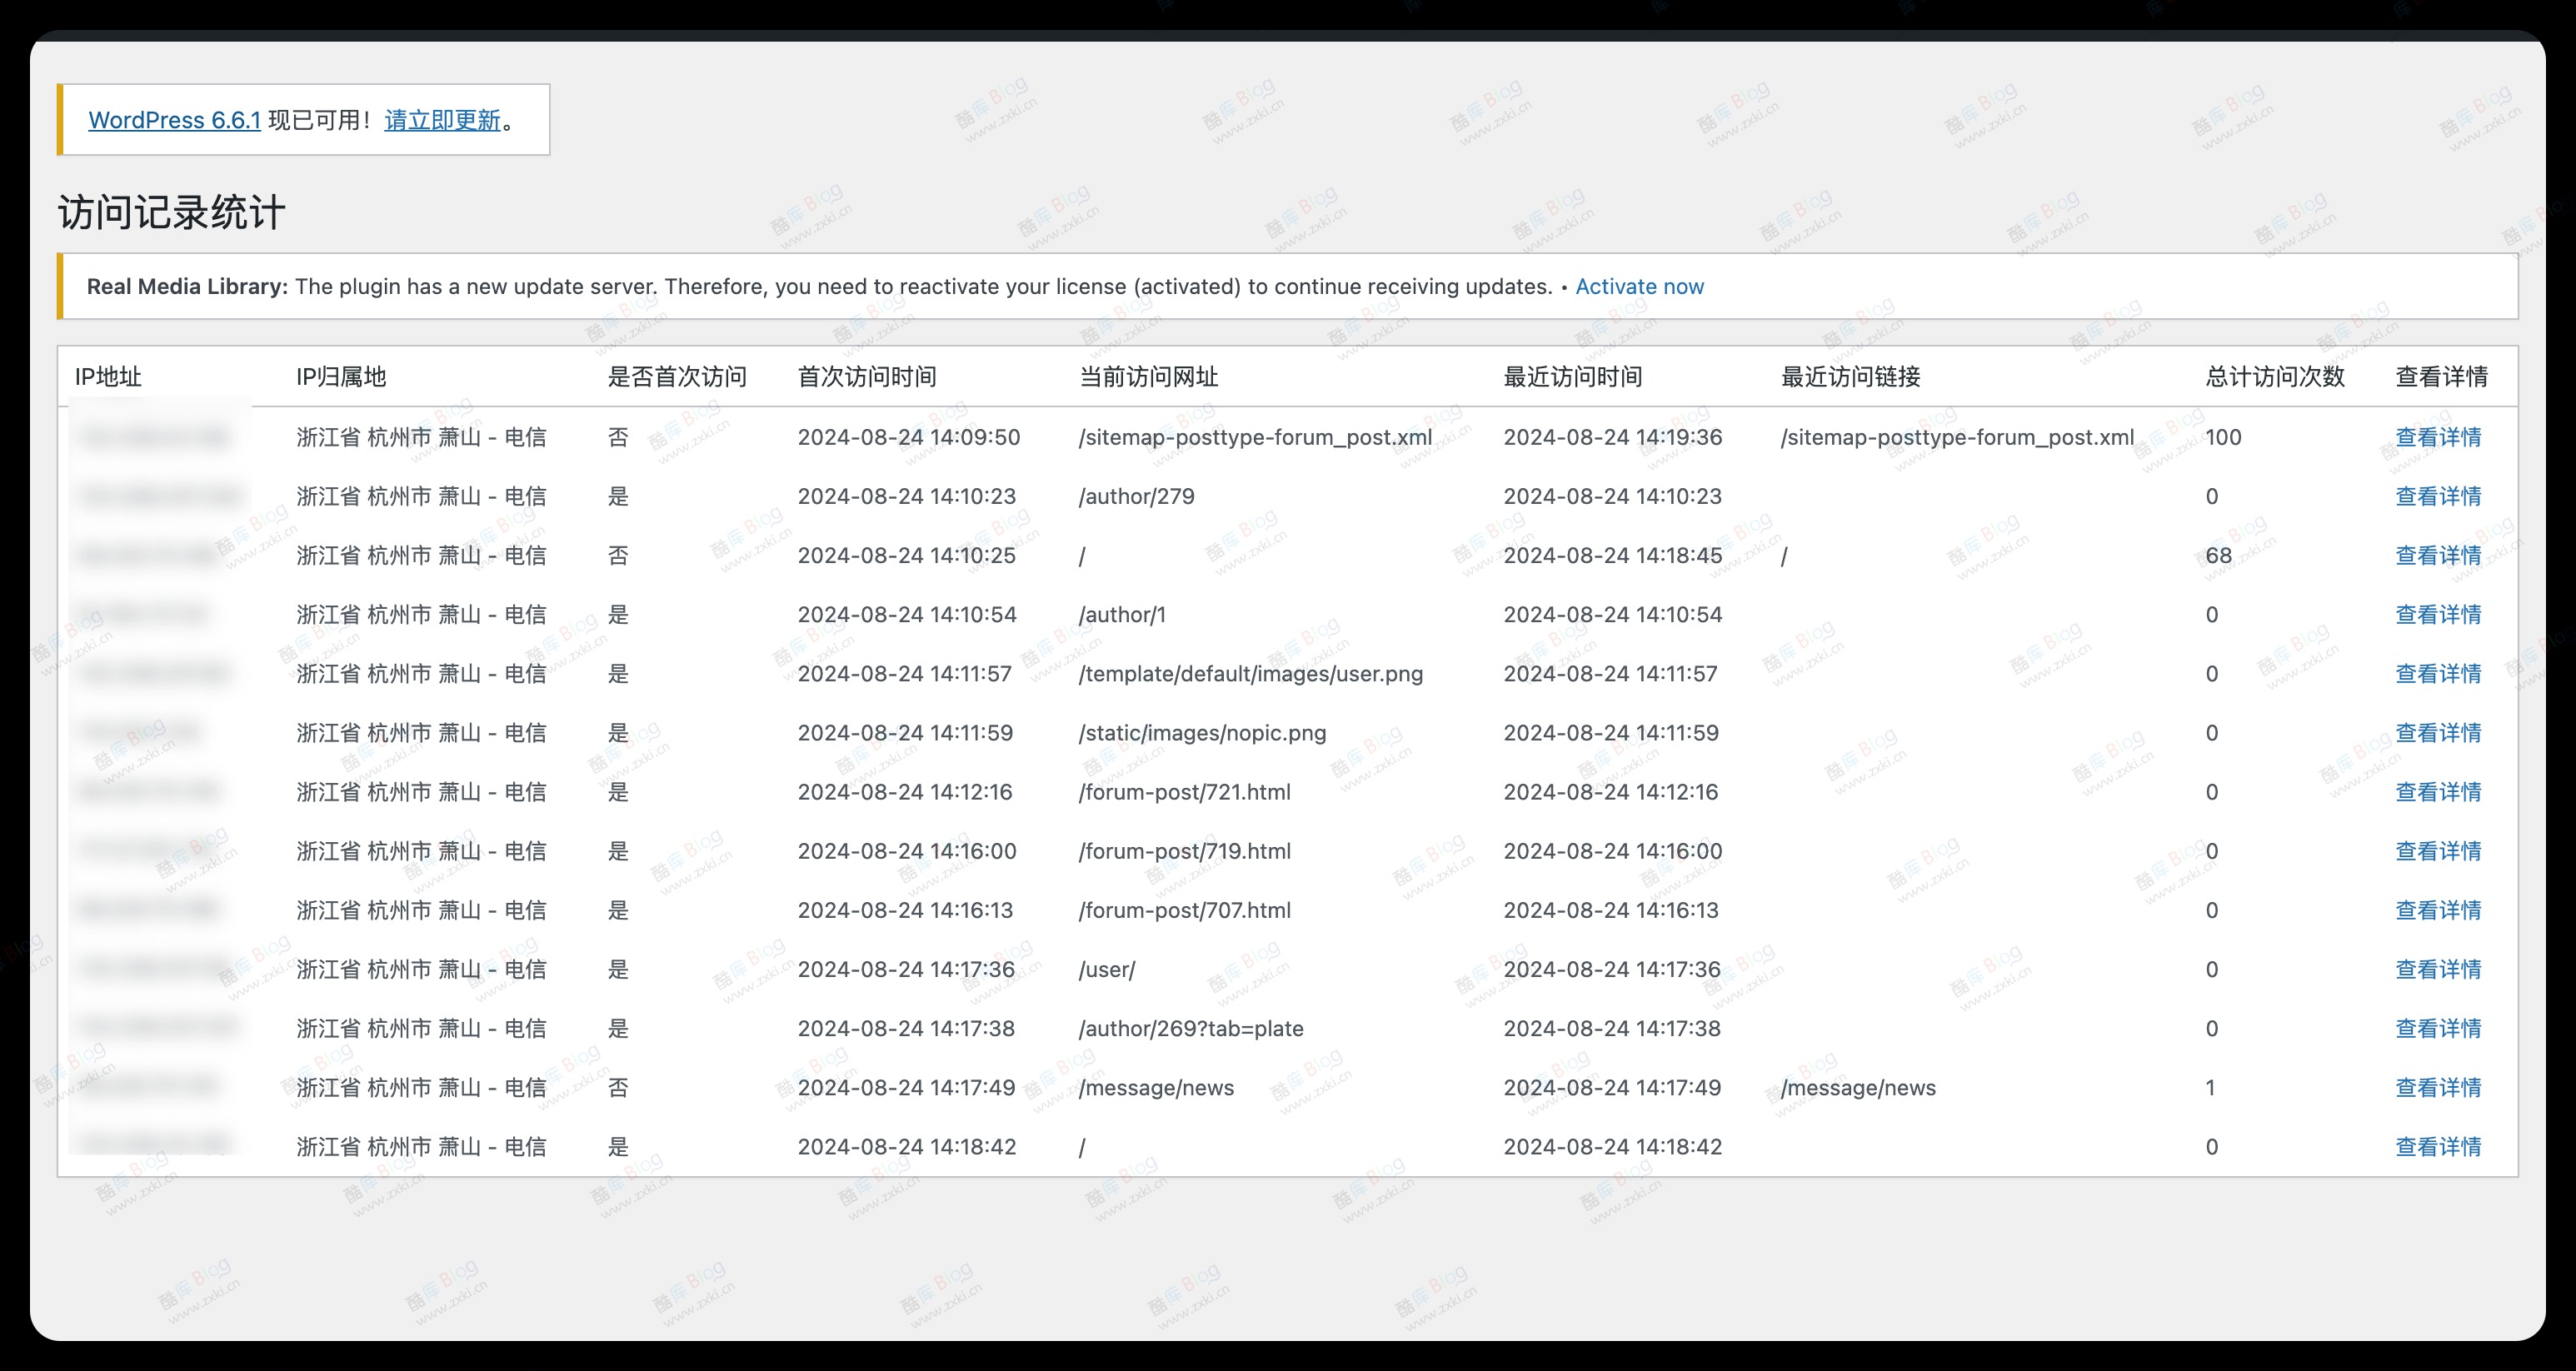Click the 首次访问时间 column header

click(867, 377)
